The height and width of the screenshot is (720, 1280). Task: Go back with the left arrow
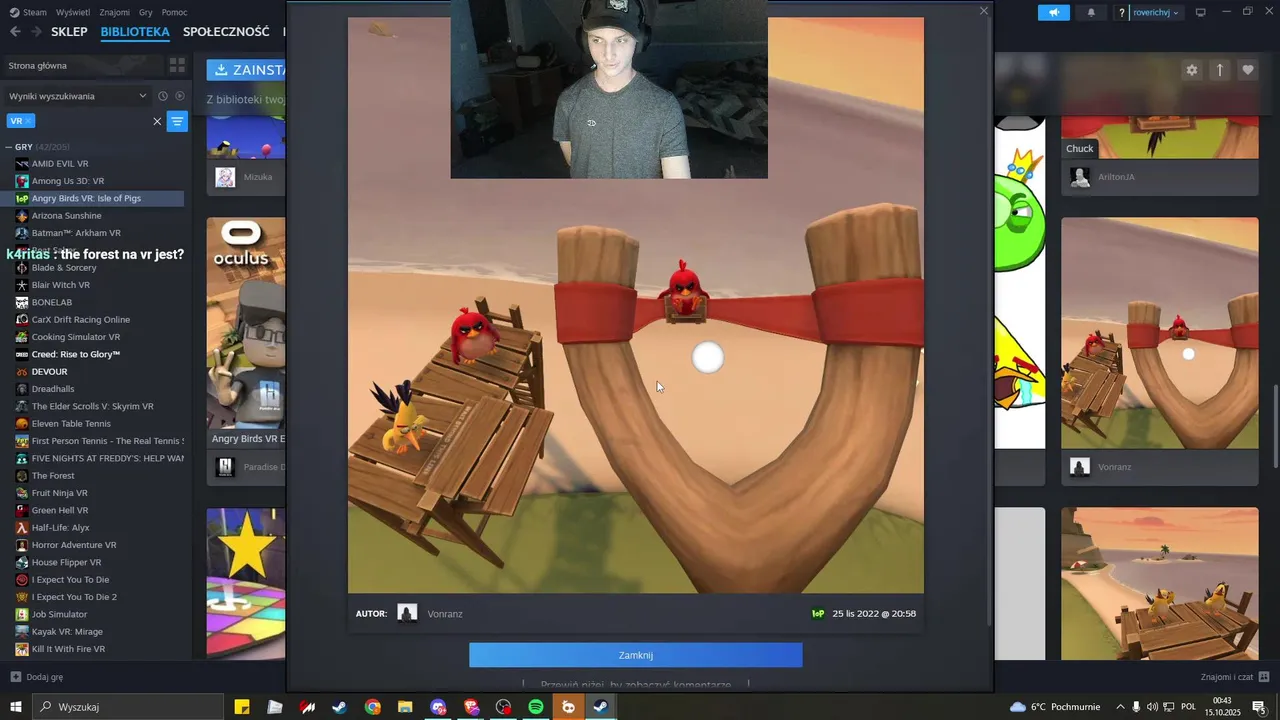click(x=15, y=32)
